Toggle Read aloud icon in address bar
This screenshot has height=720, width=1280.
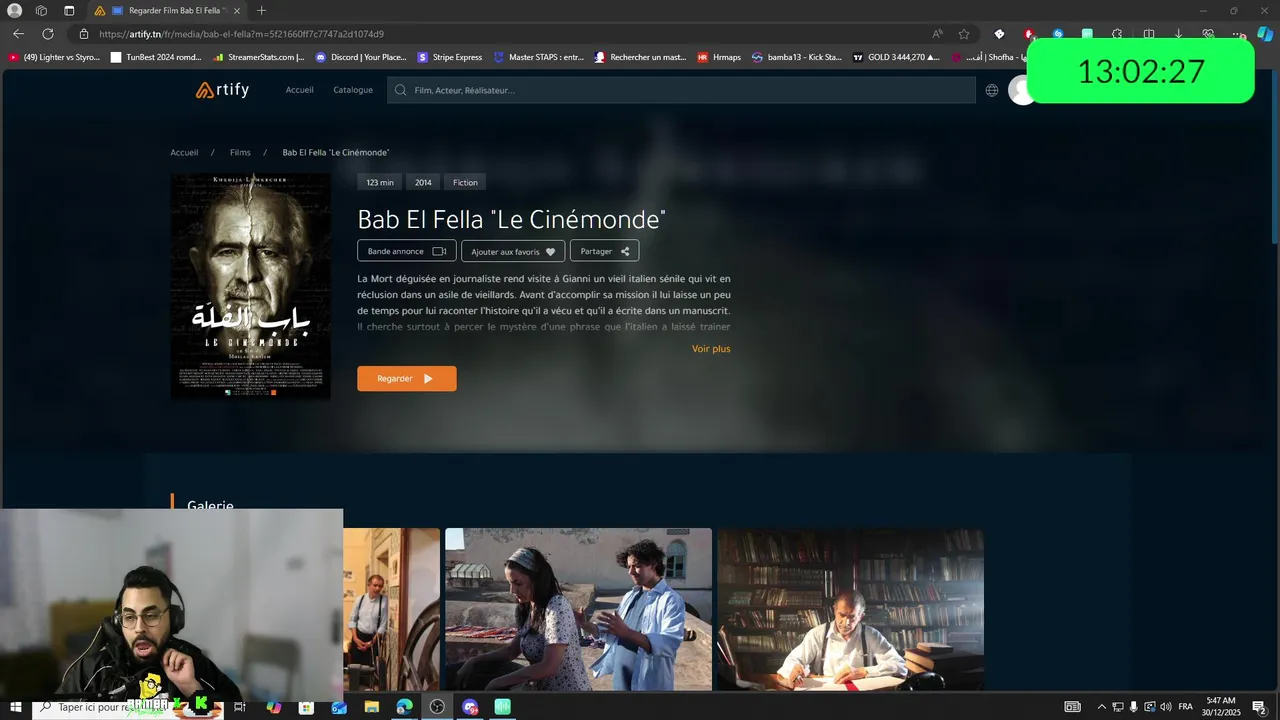(937, 33)
